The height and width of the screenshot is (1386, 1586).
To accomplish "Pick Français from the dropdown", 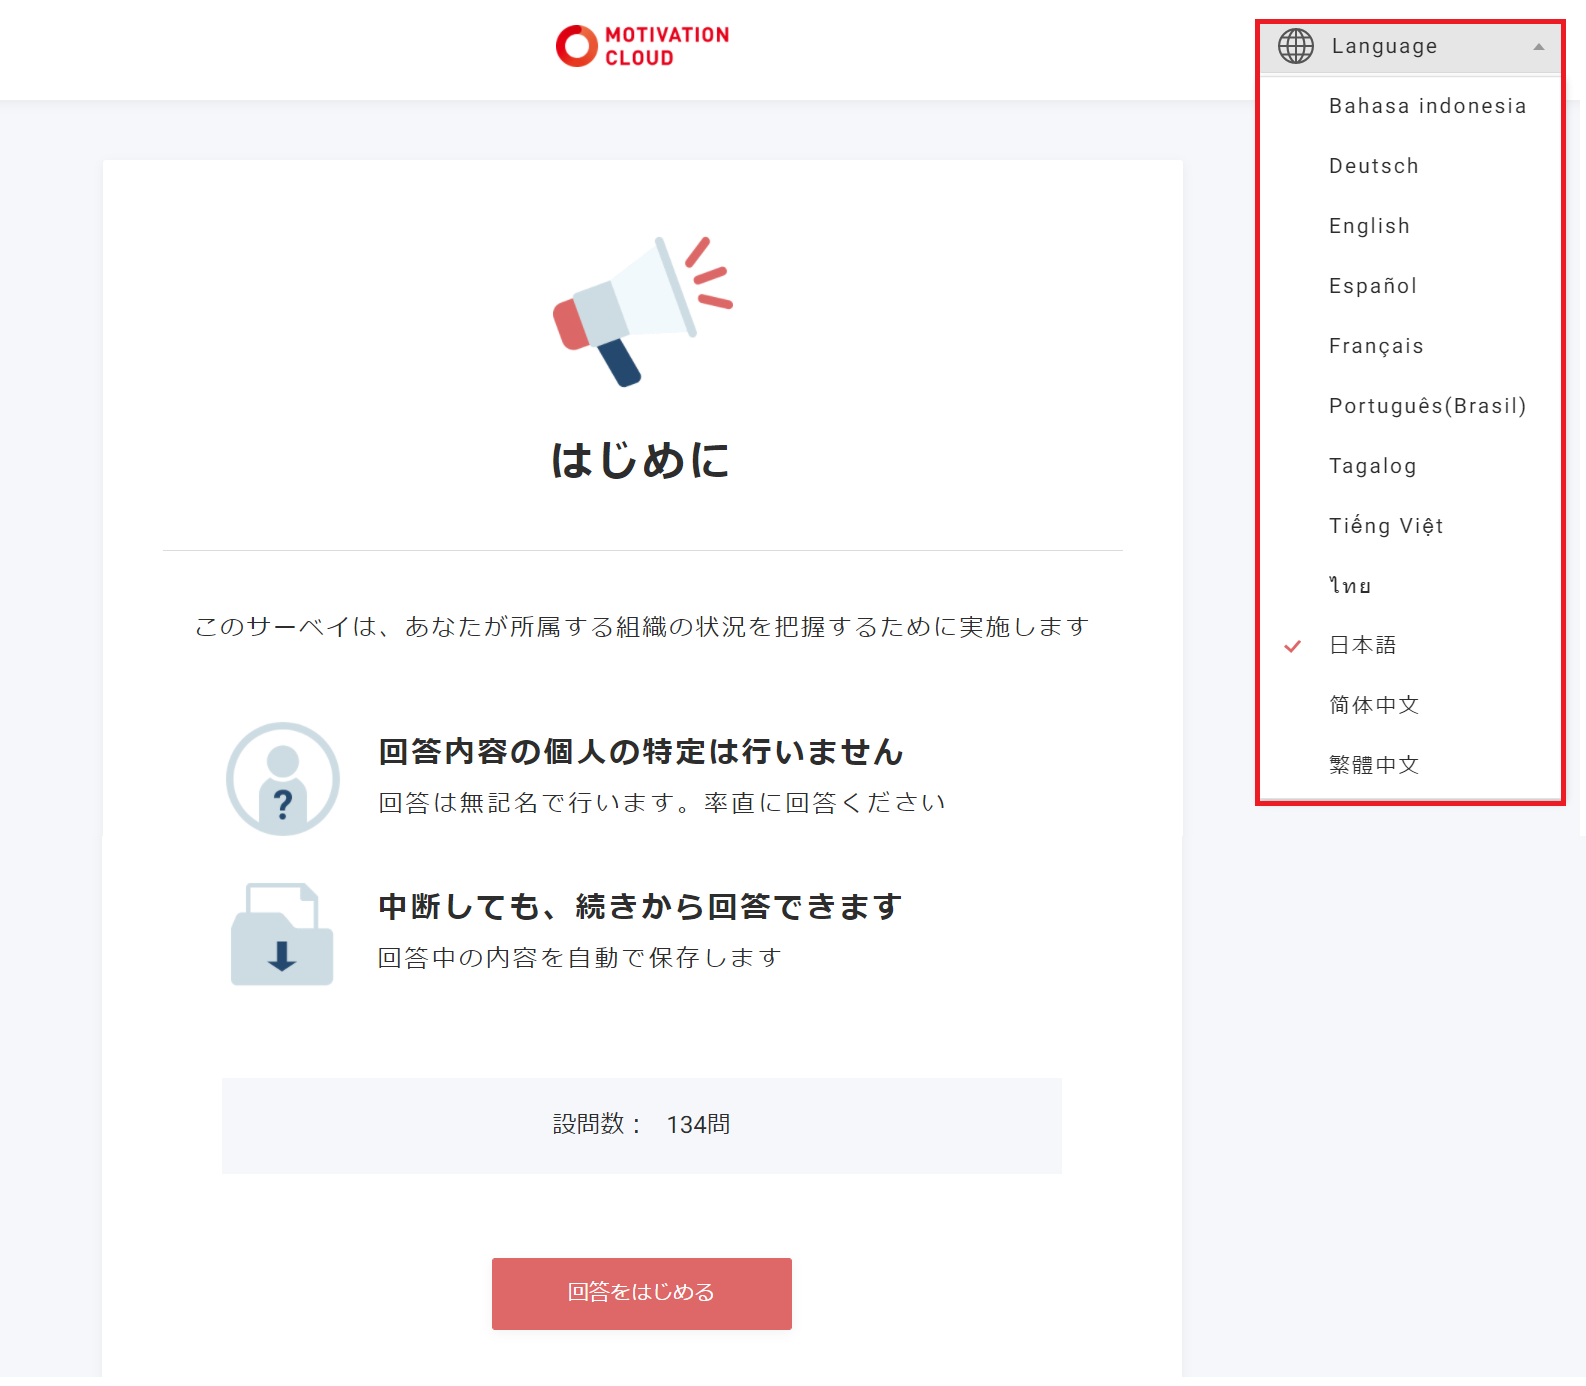I will [x=1375, y=346].
